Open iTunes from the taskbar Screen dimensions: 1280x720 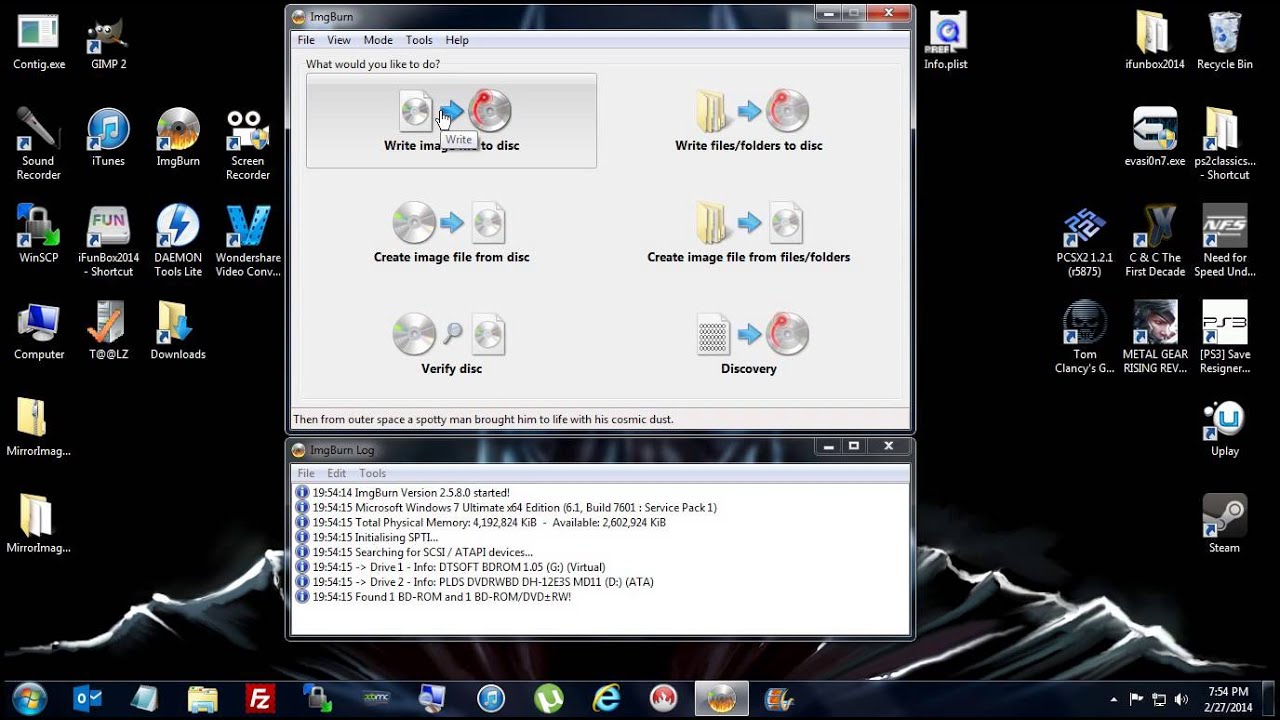[x=491, y=698]
